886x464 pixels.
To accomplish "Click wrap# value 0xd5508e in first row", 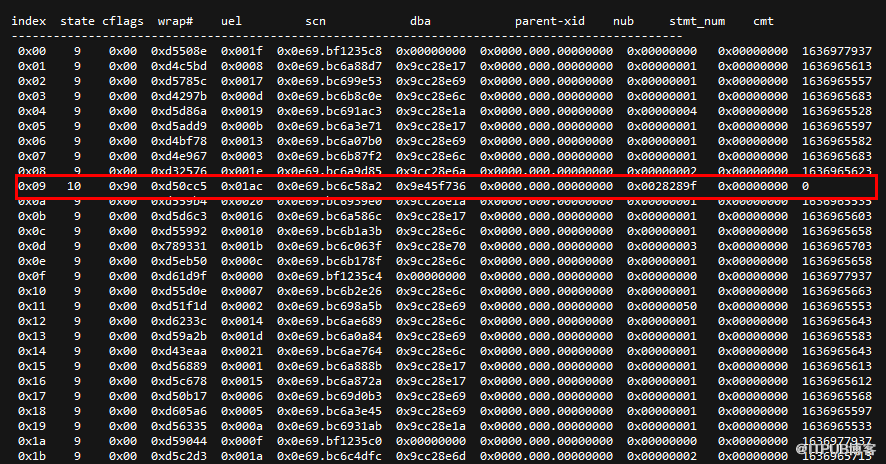I will 179,50.
